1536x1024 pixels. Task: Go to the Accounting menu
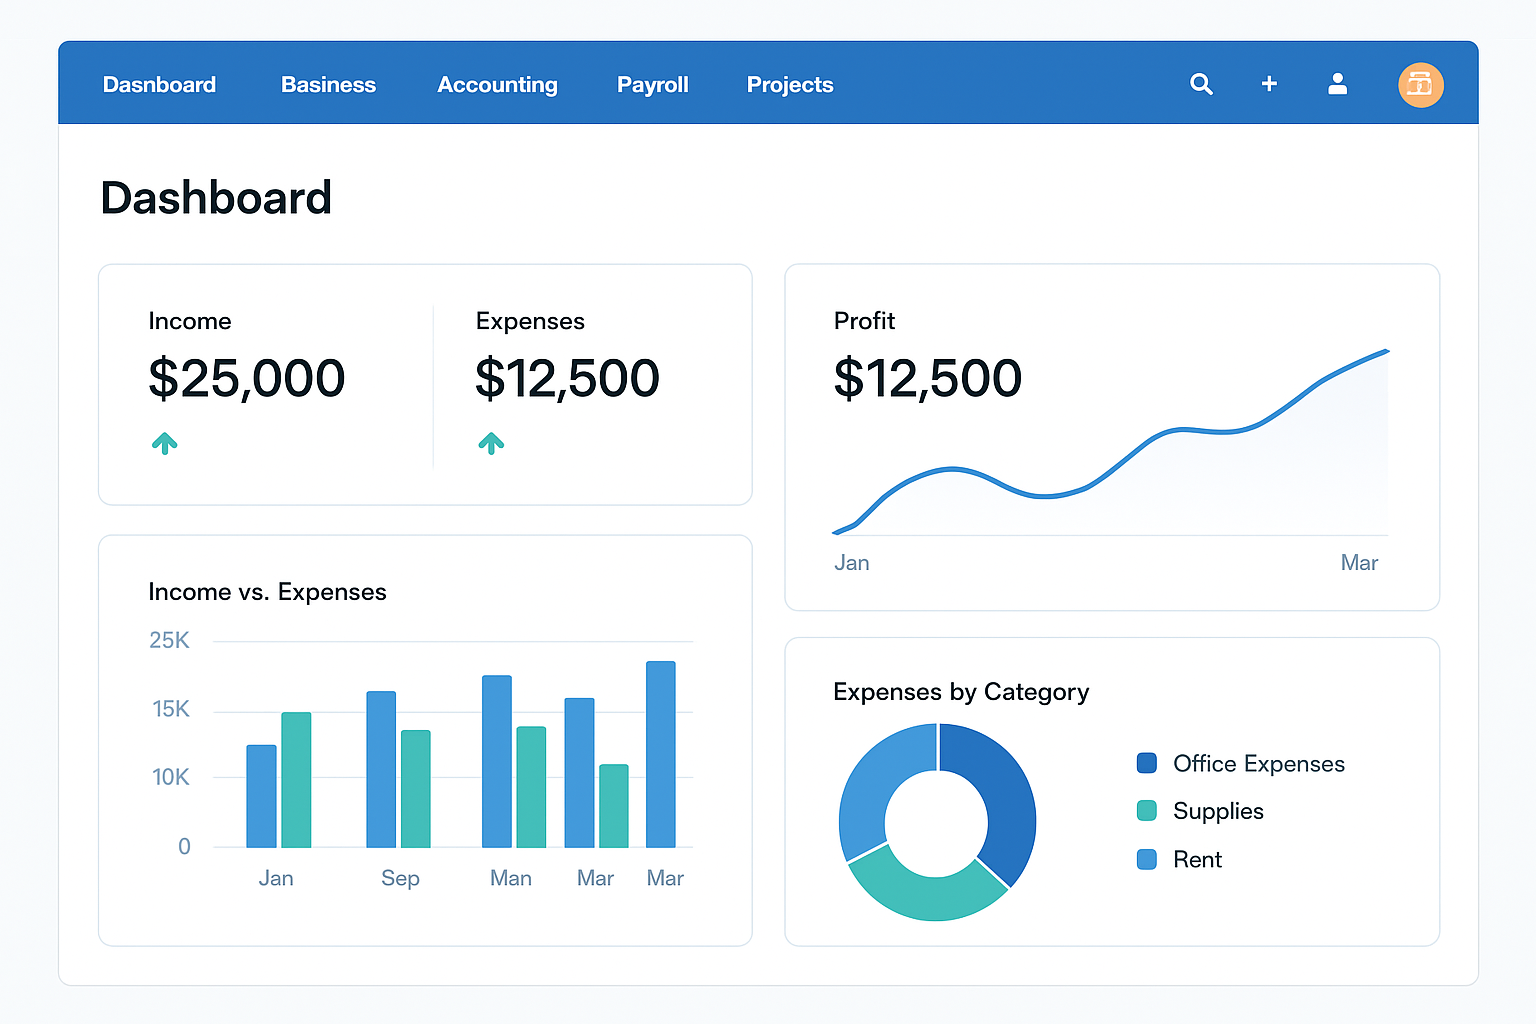pyautogui.click(x=497, y=85)
